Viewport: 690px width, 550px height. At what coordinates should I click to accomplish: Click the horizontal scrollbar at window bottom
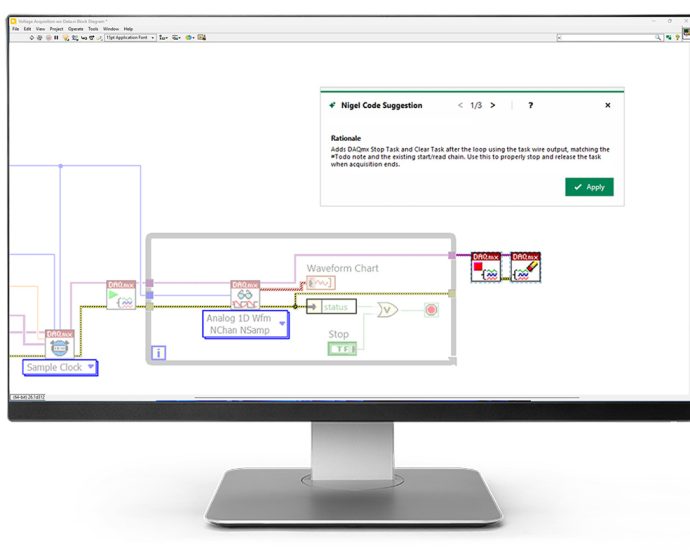pos(387,398)
